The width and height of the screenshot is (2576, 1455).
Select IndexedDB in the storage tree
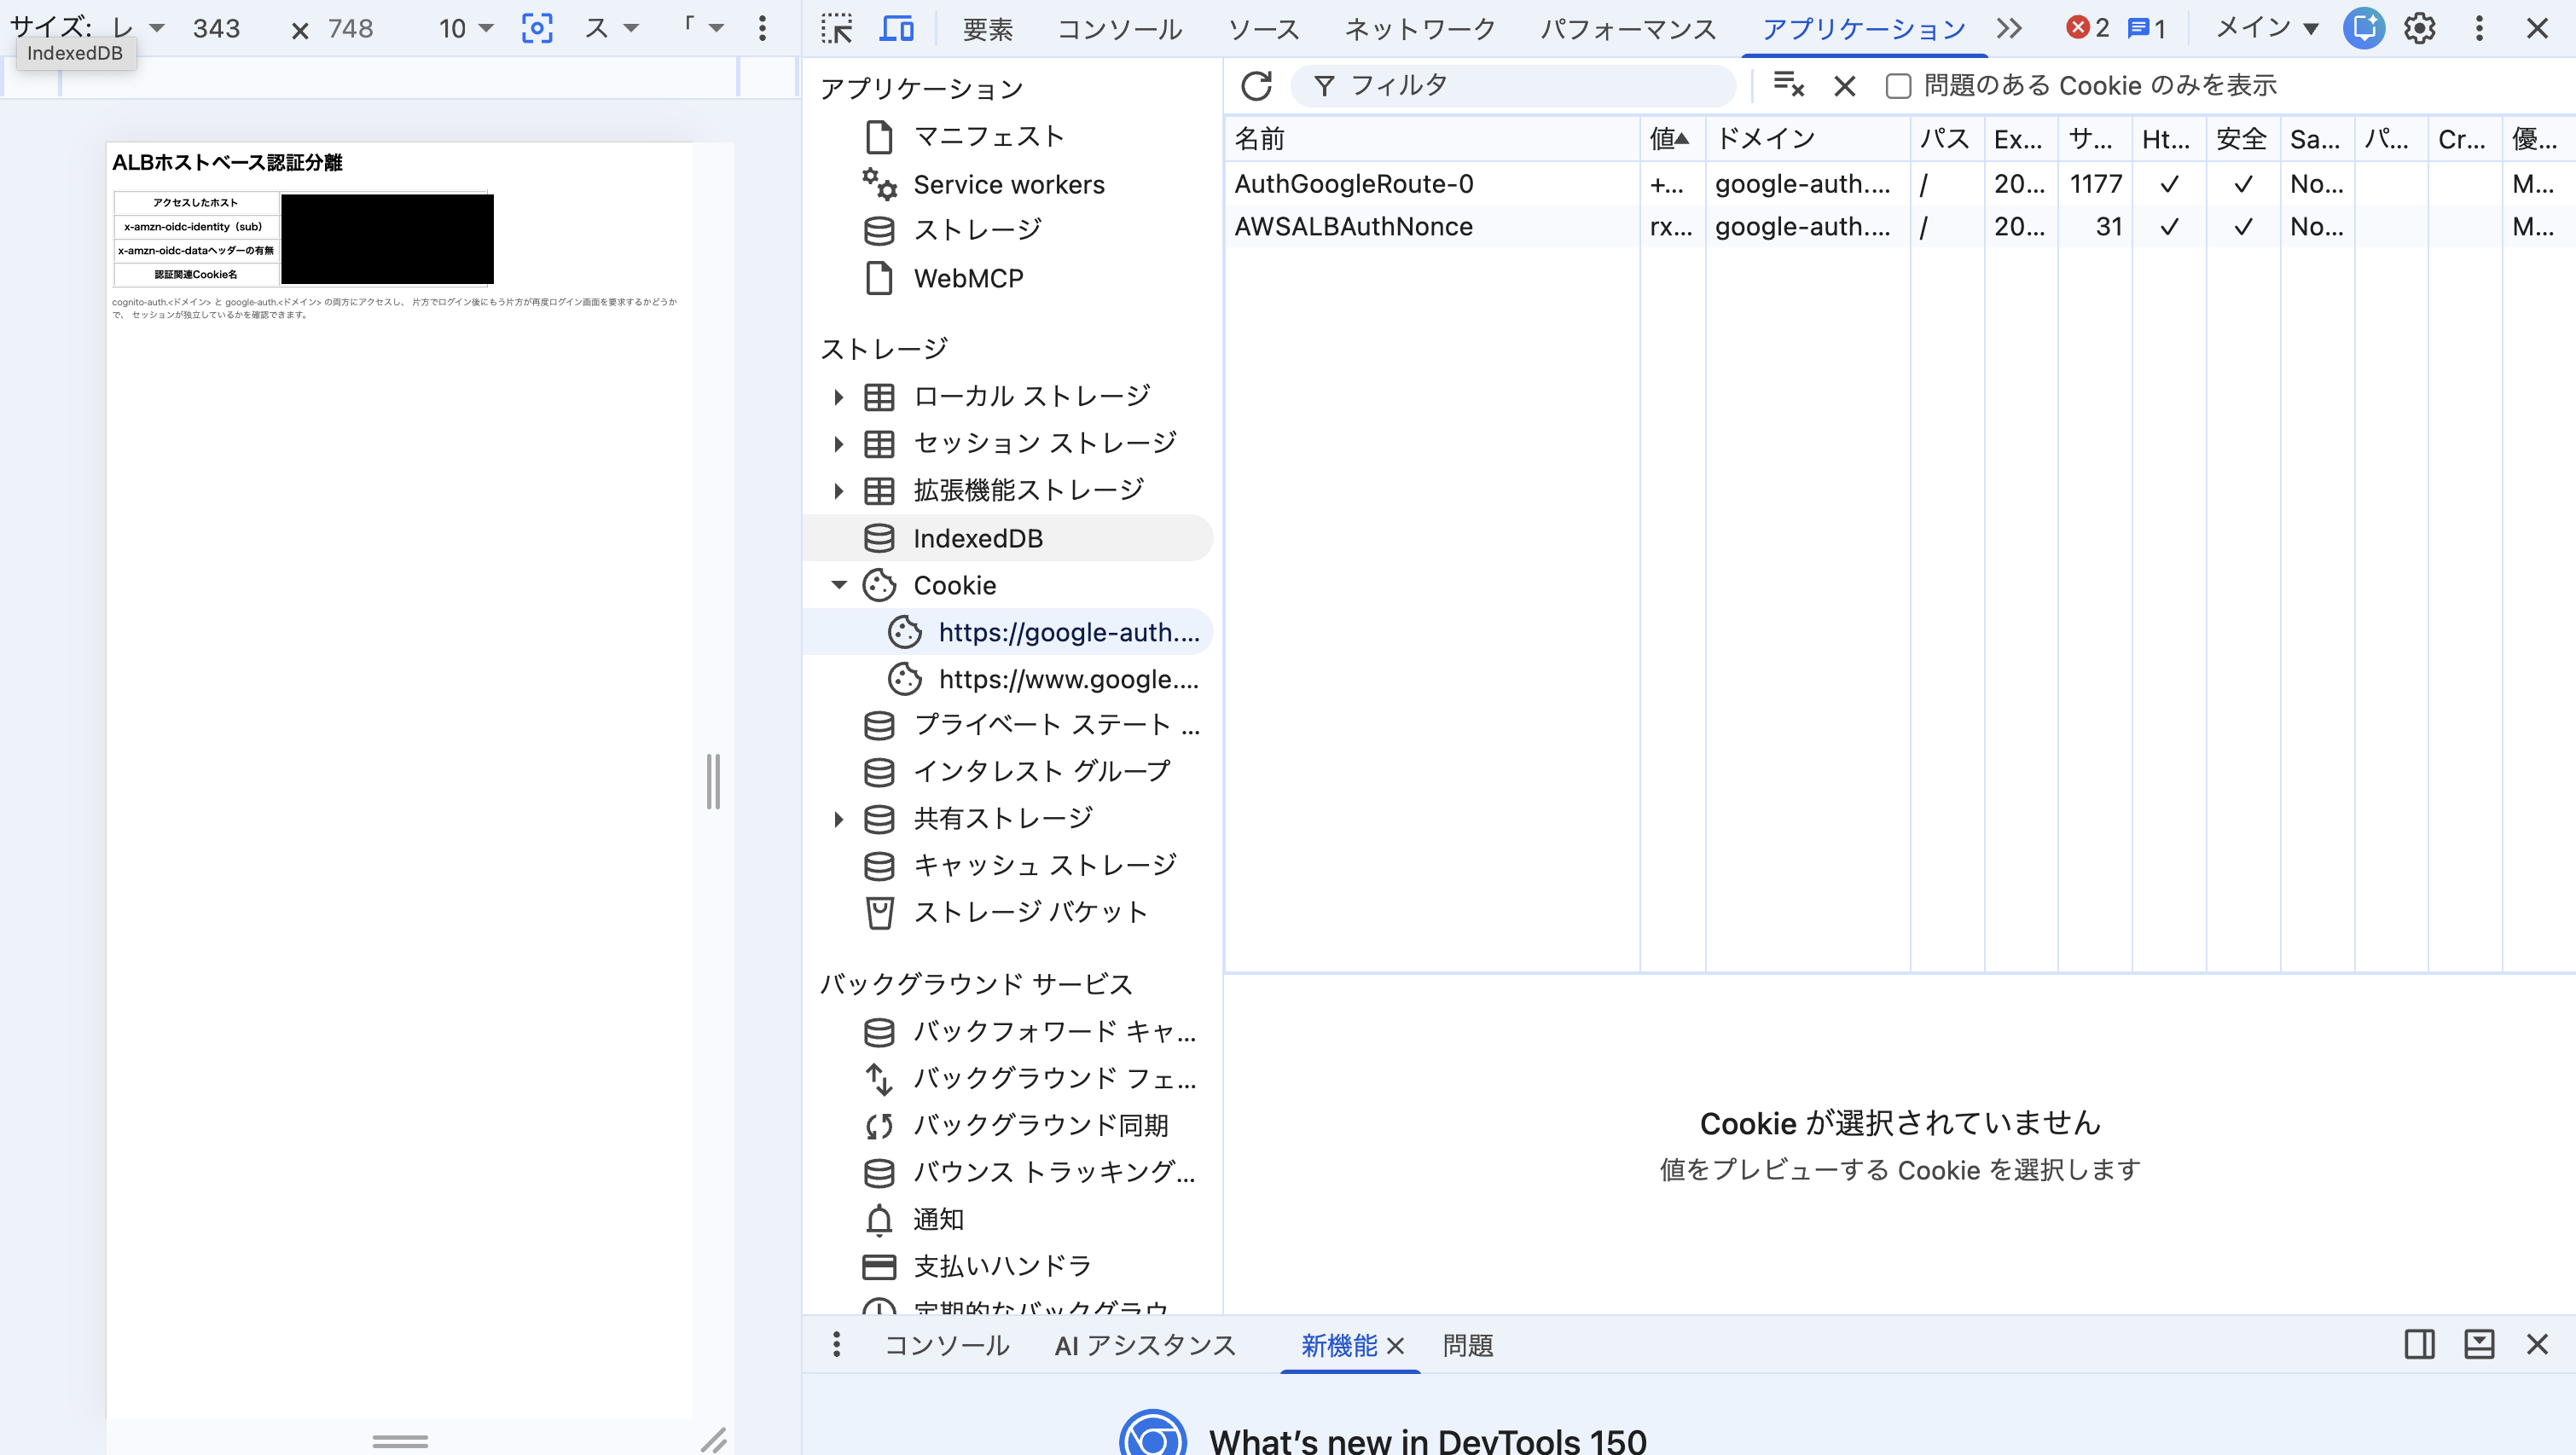pyautogui.click(x=1008, y=538)
